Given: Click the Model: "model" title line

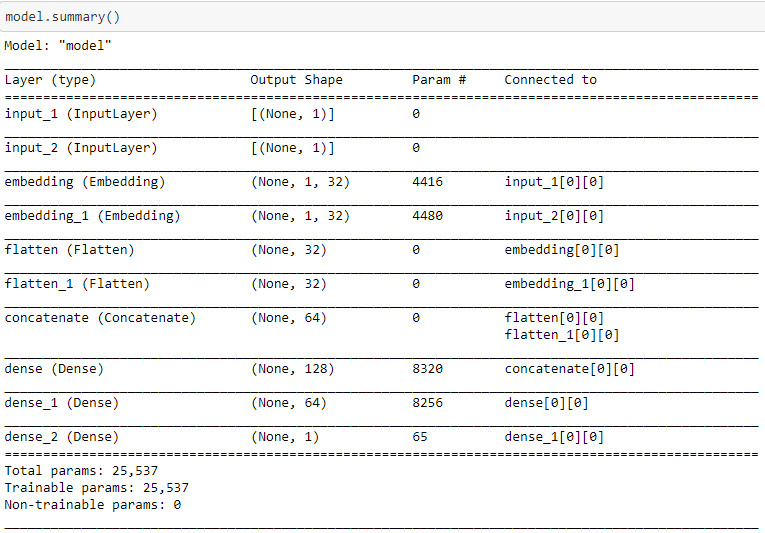Looking at the screenshot, I should coord(58,46).
